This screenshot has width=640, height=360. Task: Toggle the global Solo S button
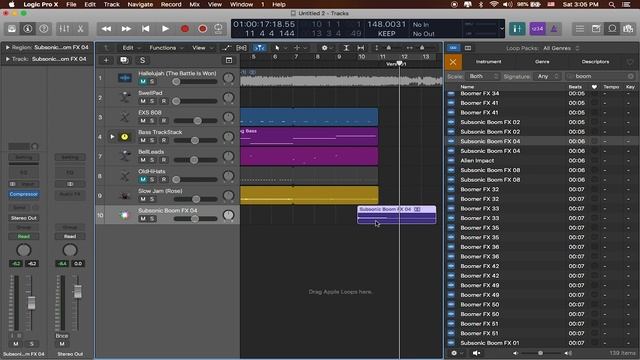click(x=142, y=60)
